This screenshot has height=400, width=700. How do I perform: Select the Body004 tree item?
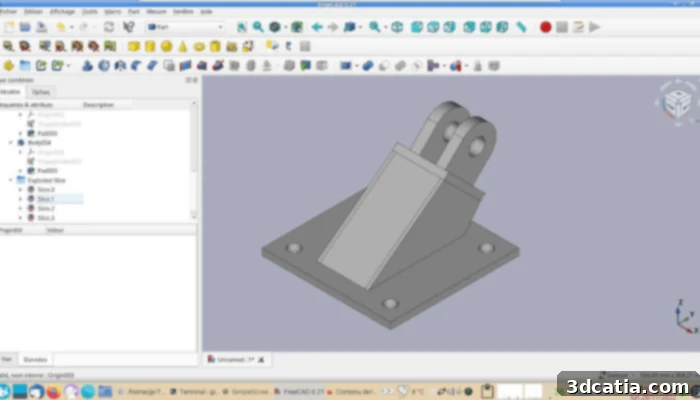point(39,143)
